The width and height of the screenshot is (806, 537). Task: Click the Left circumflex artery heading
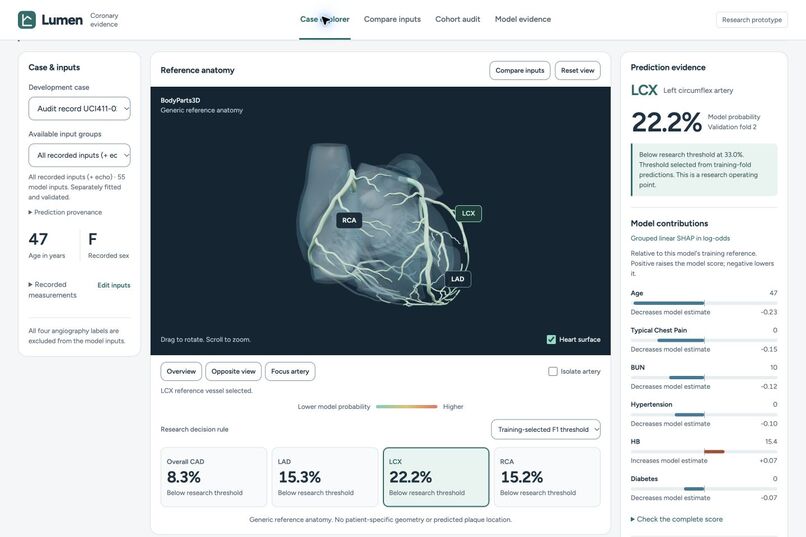pyautogui.click(x=698, y=90)
